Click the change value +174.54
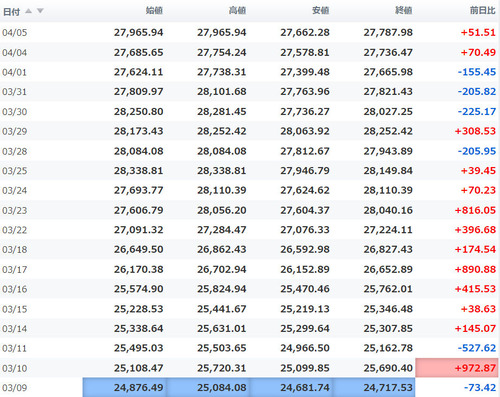The height and width of the screenshot is (397, 500). pos(475,249)
